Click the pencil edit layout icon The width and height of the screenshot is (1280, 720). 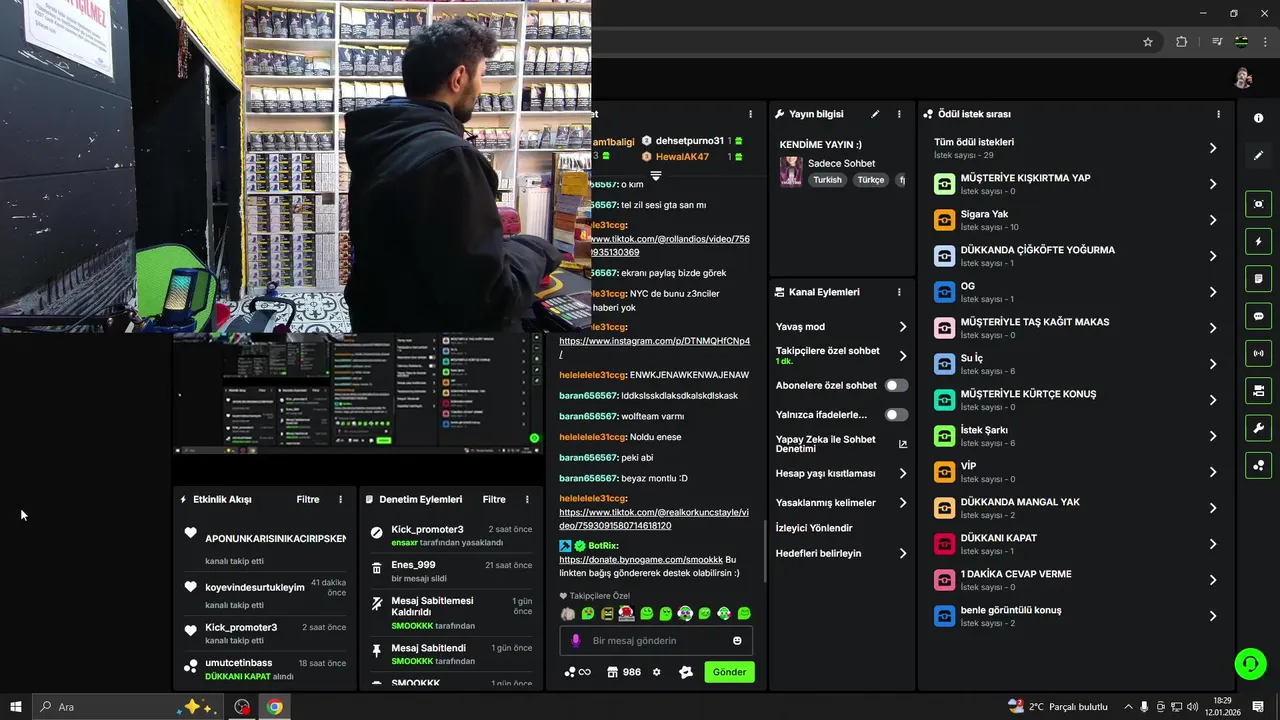[1258, 155]
